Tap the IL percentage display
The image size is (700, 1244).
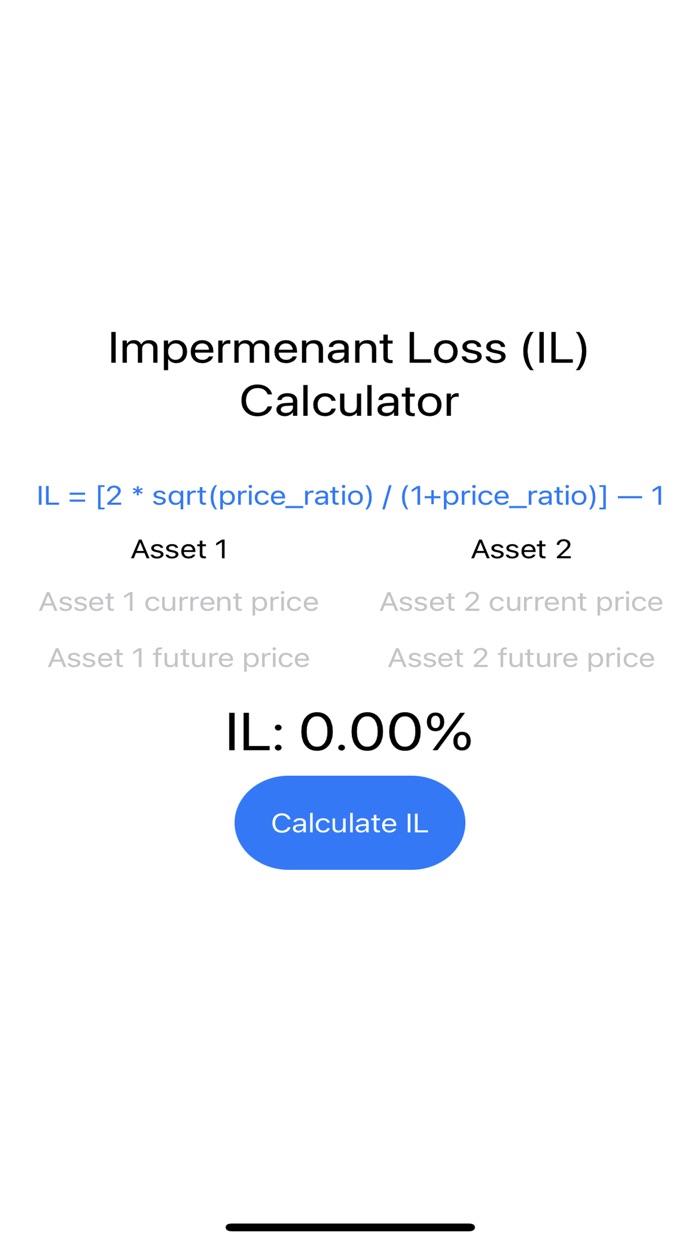click(x=349, y=732)
